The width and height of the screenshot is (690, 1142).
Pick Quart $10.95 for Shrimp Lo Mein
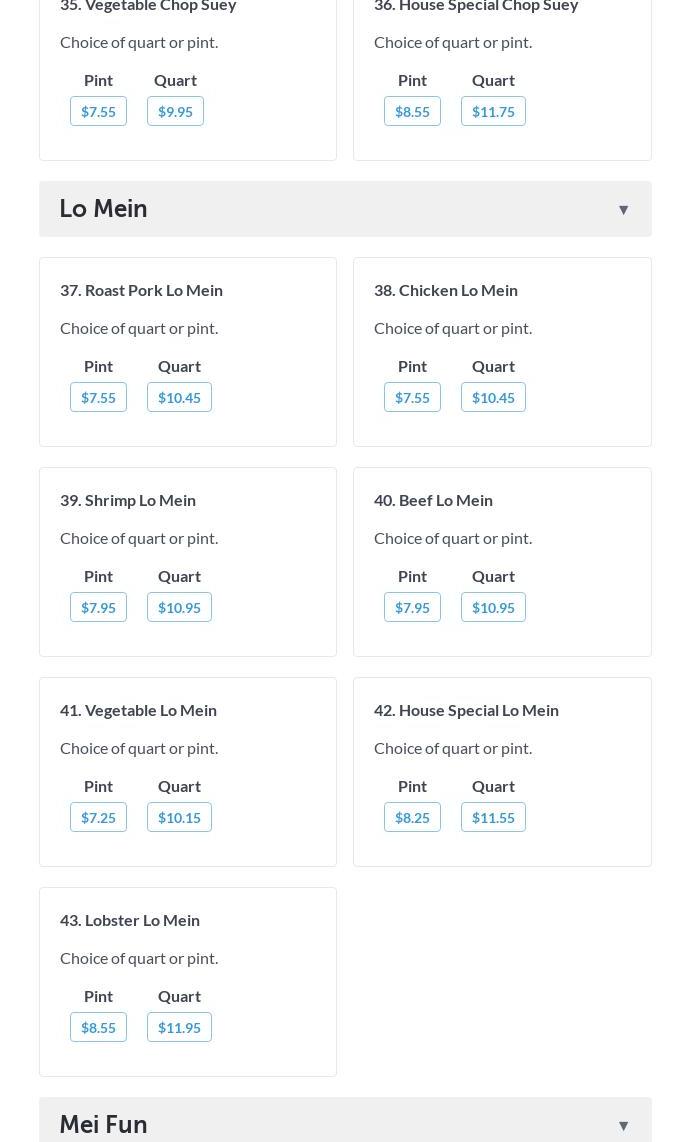point(179,607)
